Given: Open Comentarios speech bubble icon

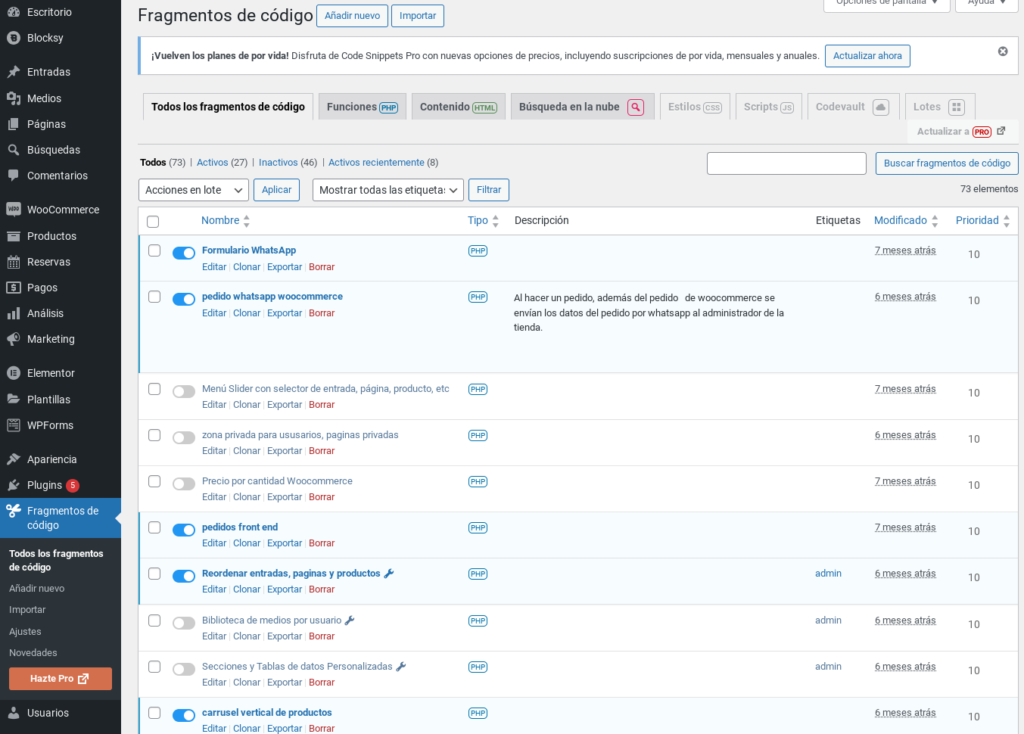Looking at the screenshot, I should tap(13, 176).
